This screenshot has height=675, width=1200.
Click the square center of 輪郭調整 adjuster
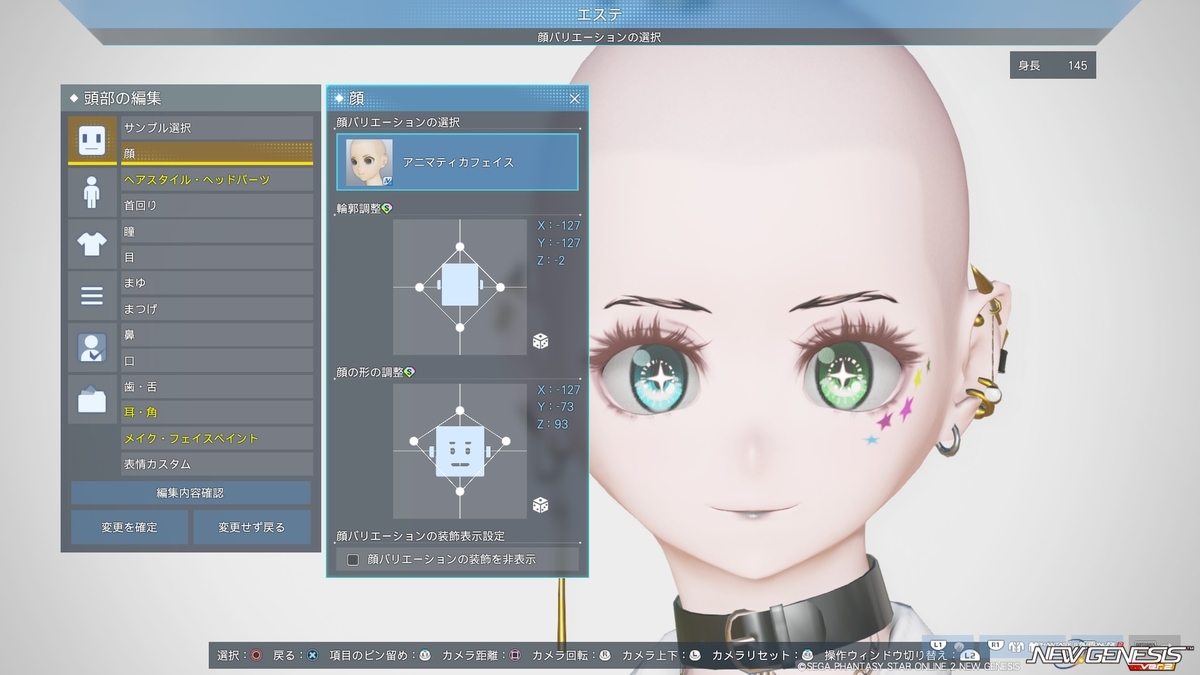pos(460,285)
